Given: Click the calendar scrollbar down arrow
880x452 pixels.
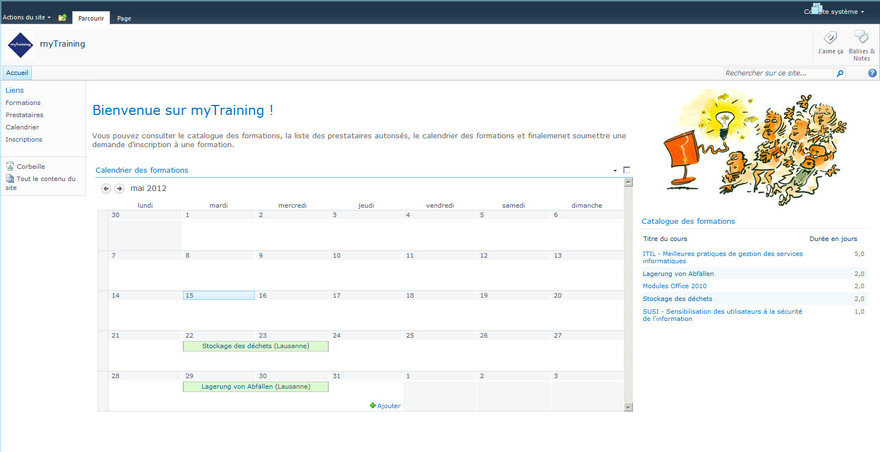Looking at the screenshot, I should (628, 407).
